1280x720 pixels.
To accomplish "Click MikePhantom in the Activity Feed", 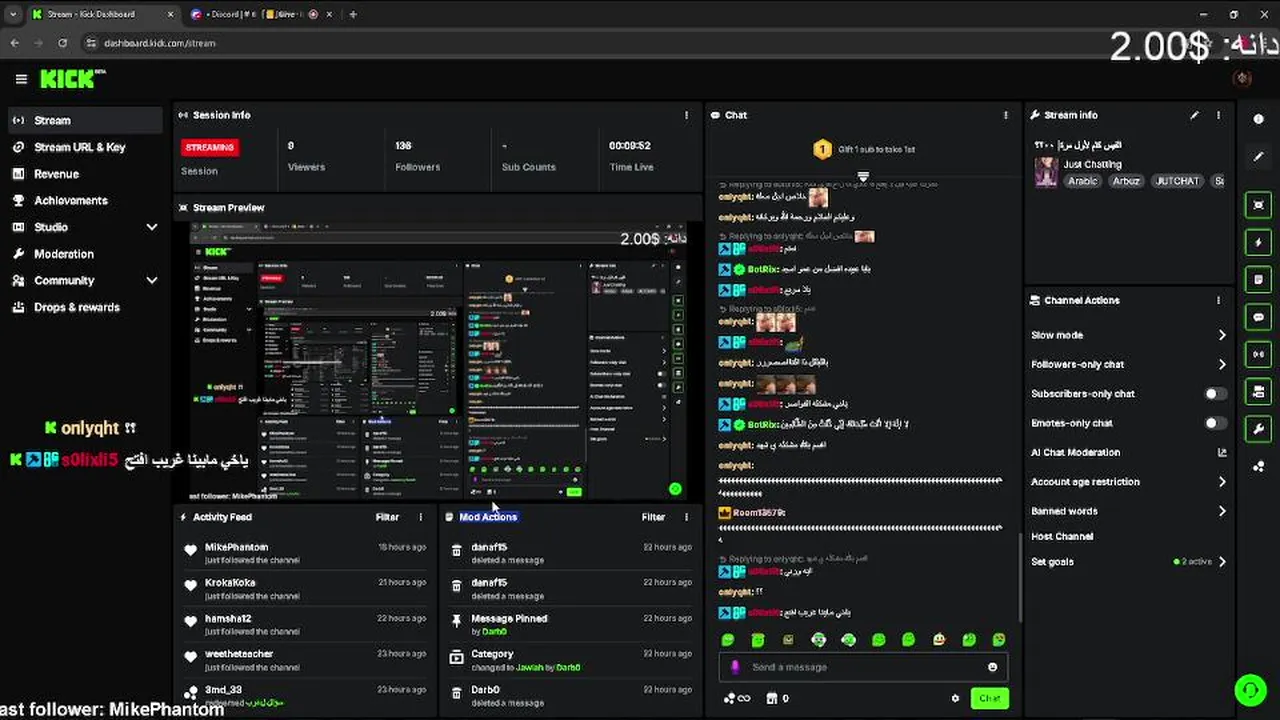I will point(236,548).
